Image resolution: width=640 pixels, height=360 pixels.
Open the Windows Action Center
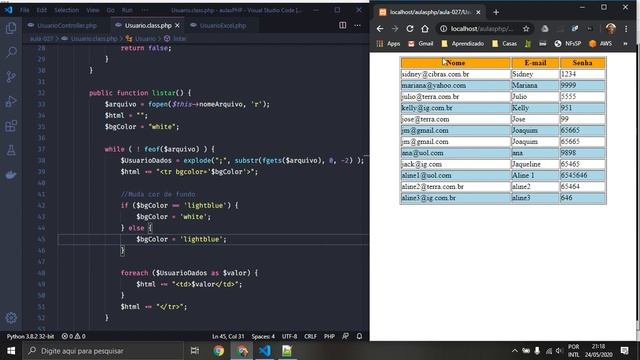pos(624,351)
